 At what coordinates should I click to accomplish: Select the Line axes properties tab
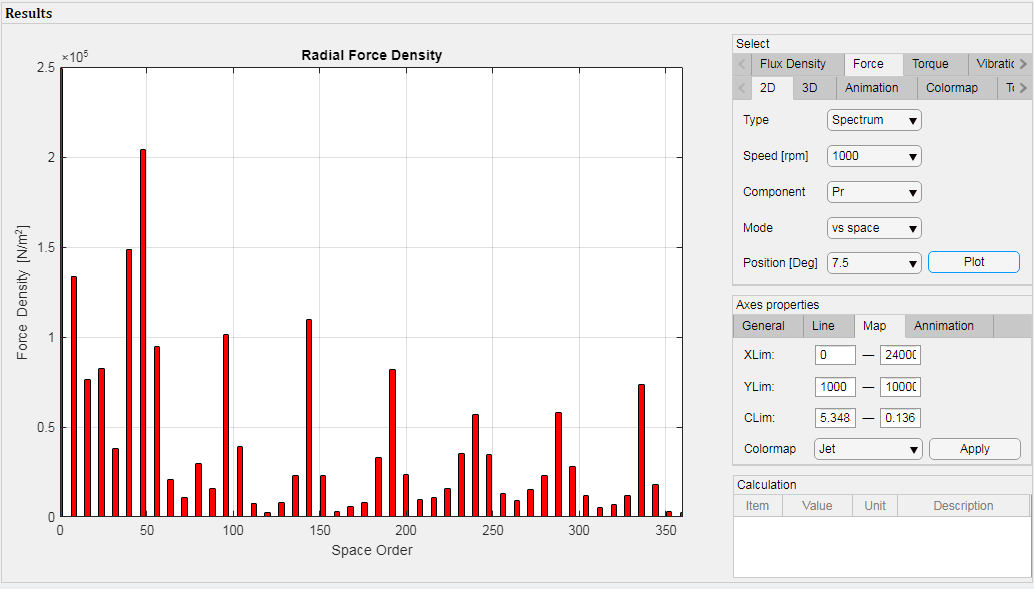pos(823,326)
